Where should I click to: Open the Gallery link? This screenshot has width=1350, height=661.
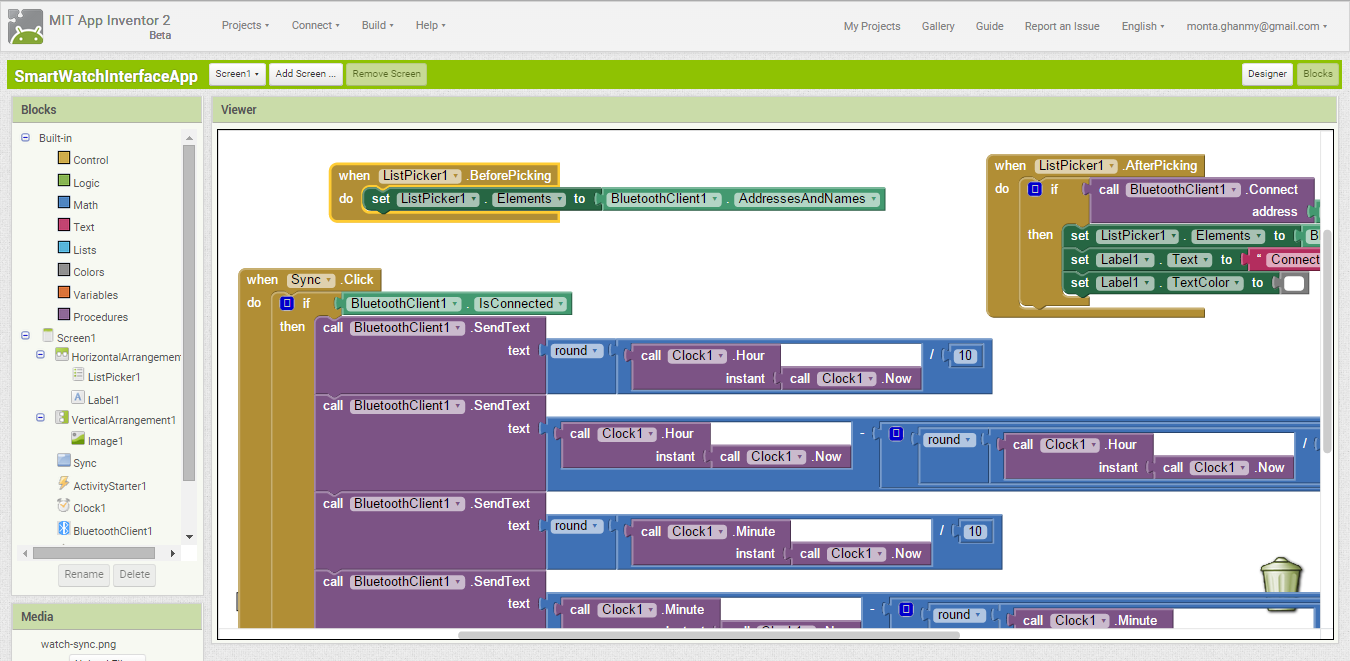[938, 27]
